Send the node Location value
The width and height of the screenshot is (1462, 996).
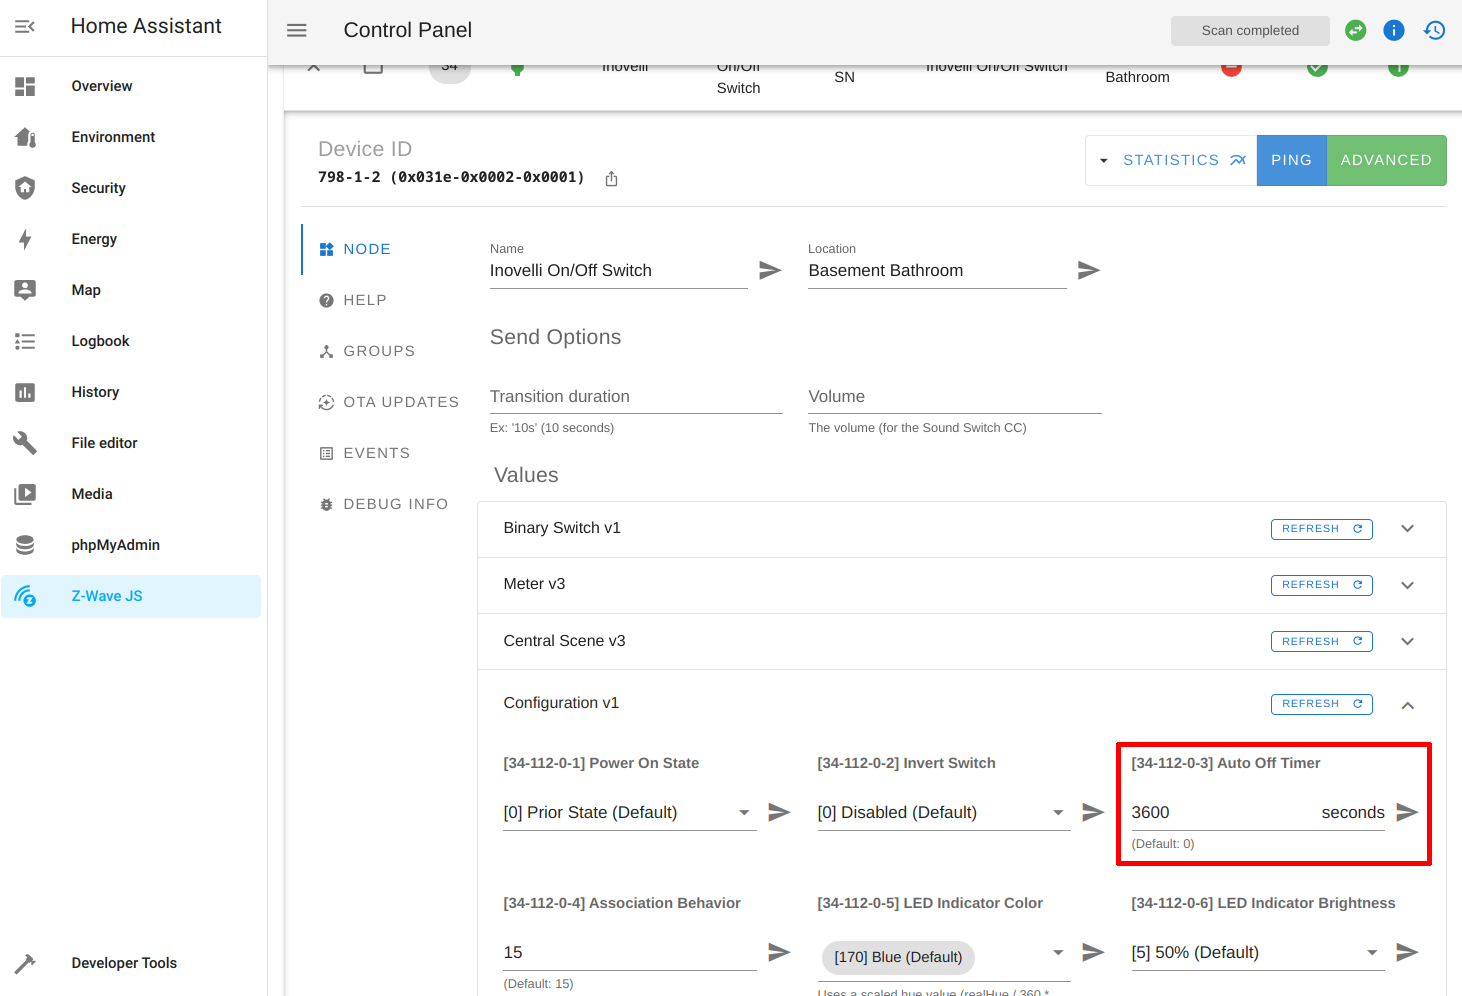(x=1089, y=270)
